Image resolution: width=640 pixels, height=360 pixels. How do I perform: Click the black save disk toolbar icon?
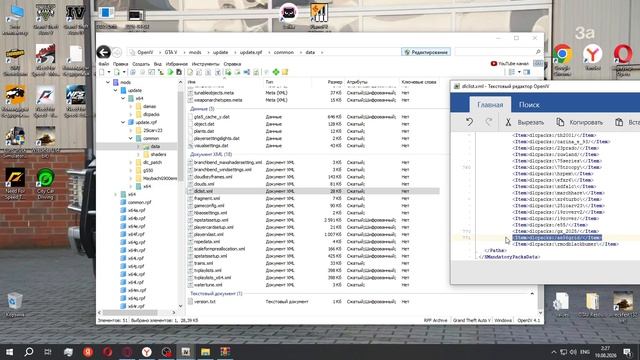tap(179, 72)
